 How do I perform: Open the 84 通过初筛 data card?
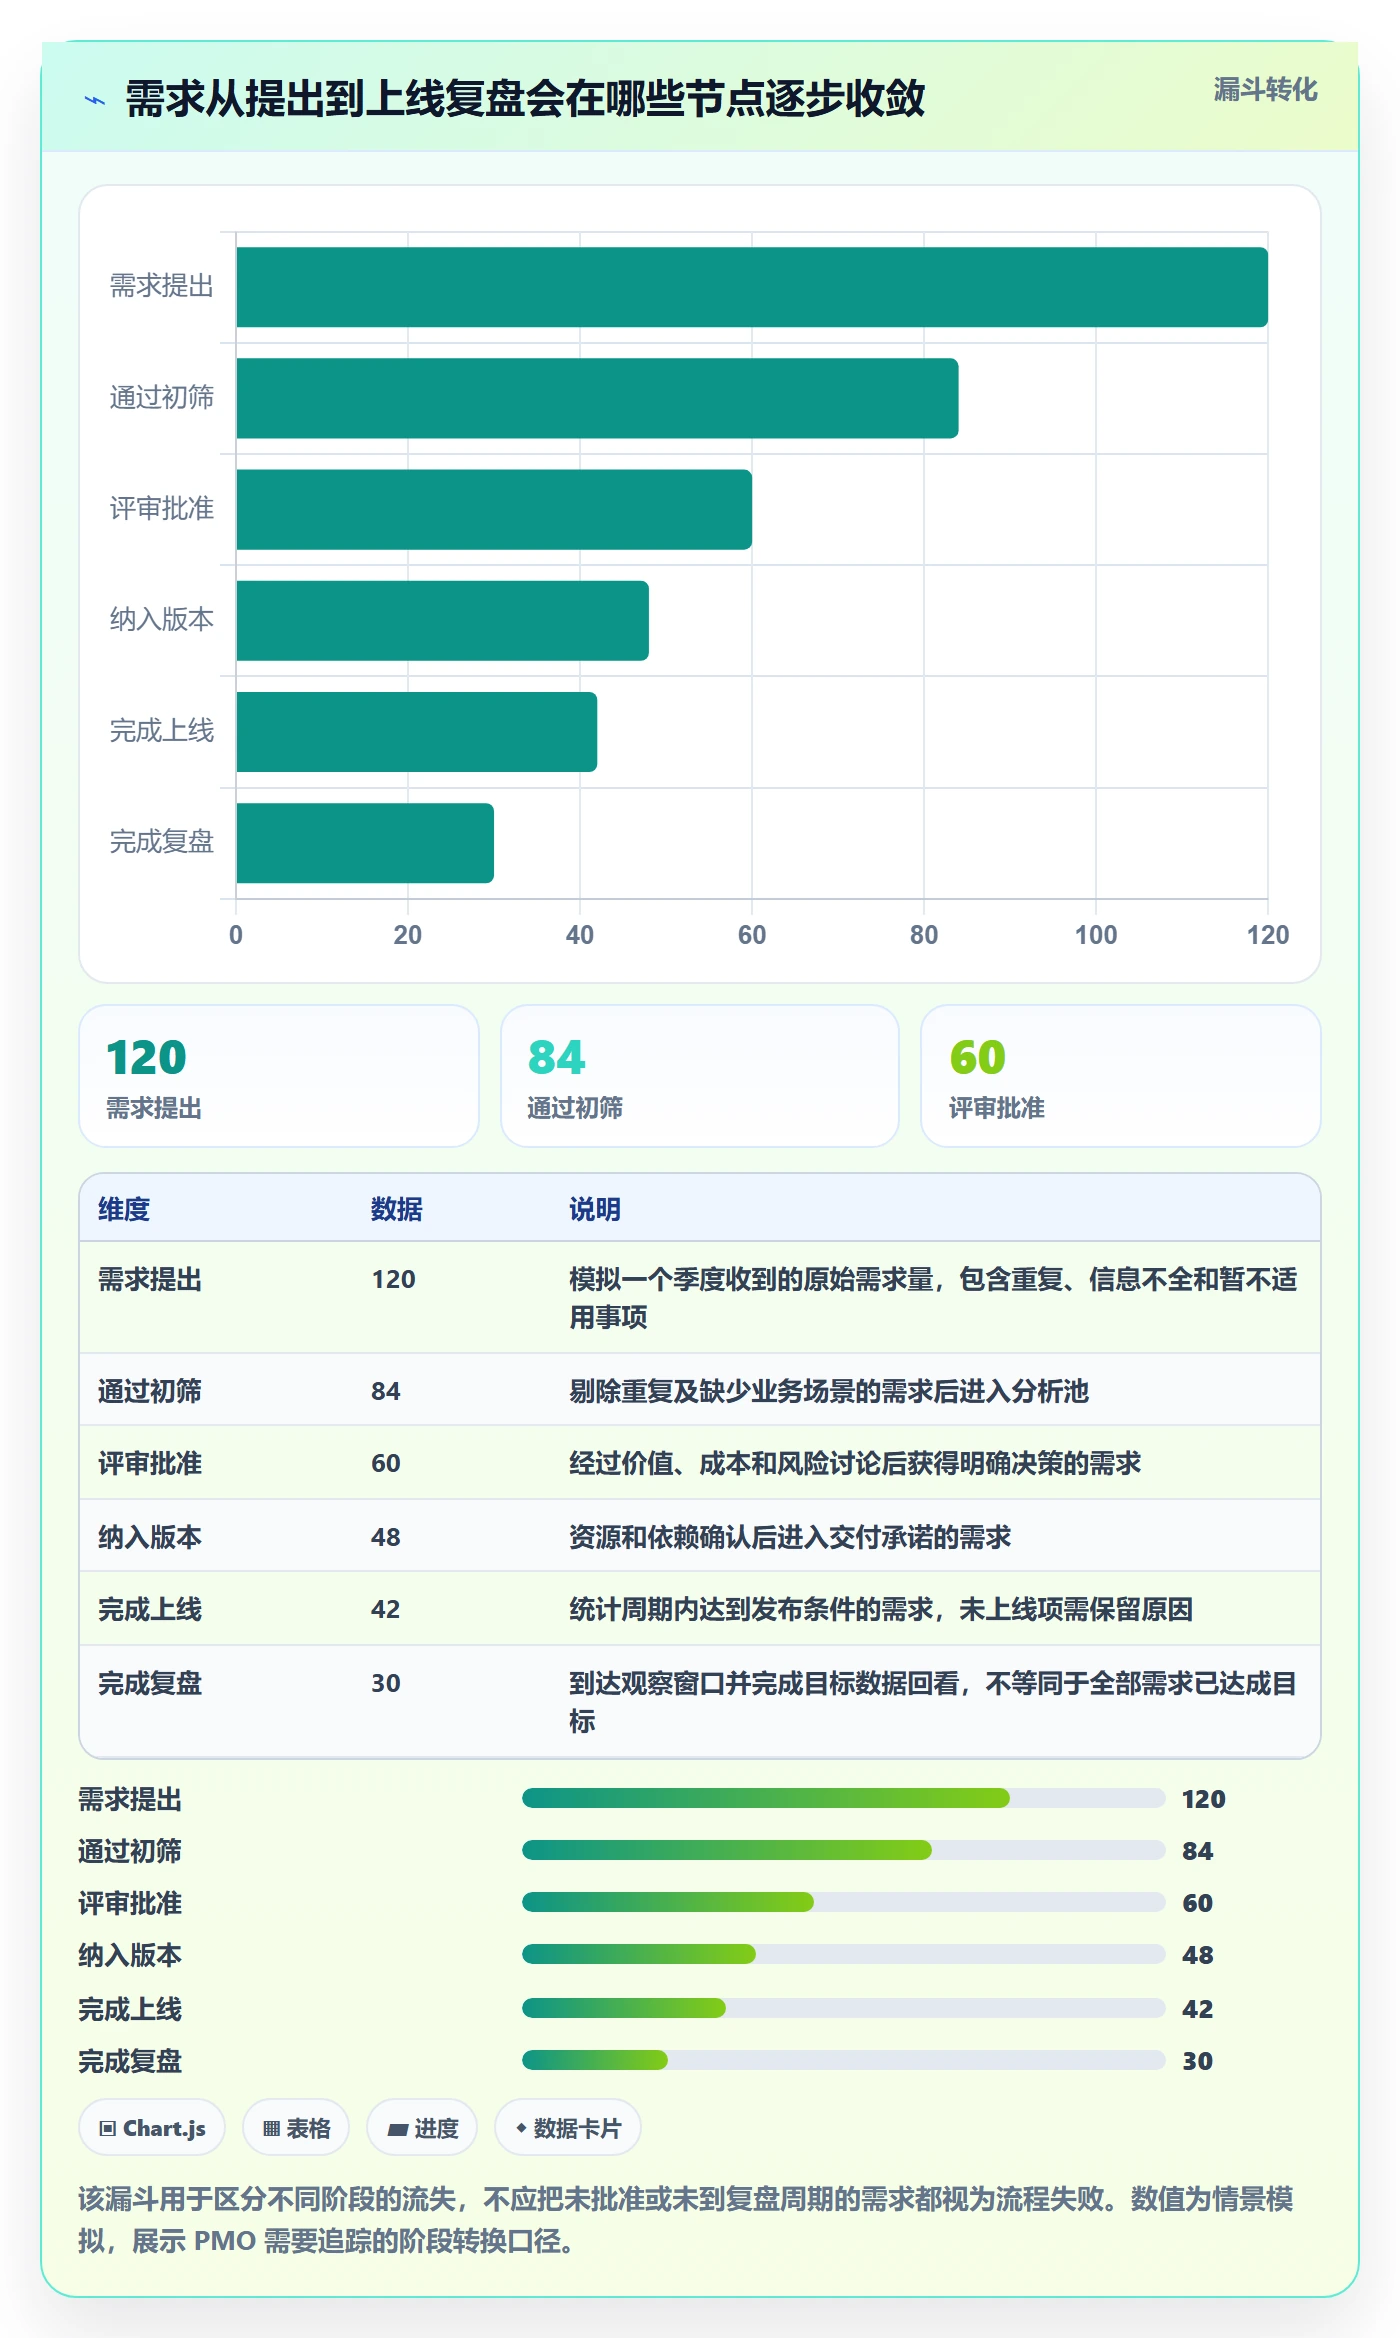point(700,1076)
